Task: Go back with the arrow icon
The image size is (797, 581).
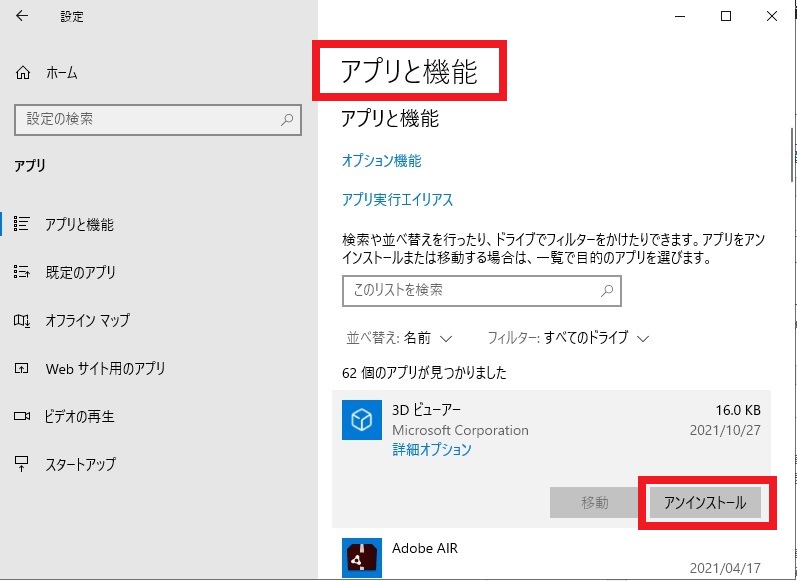Action: click(x=22, y=16)
